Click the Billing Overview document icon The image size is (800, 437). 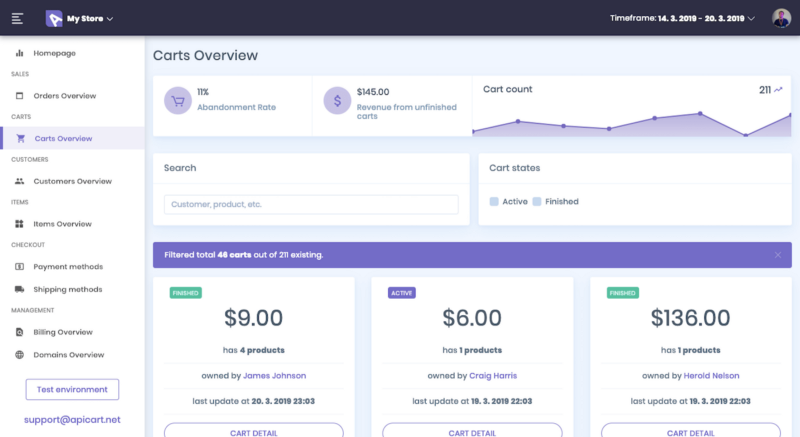point(19,332)
